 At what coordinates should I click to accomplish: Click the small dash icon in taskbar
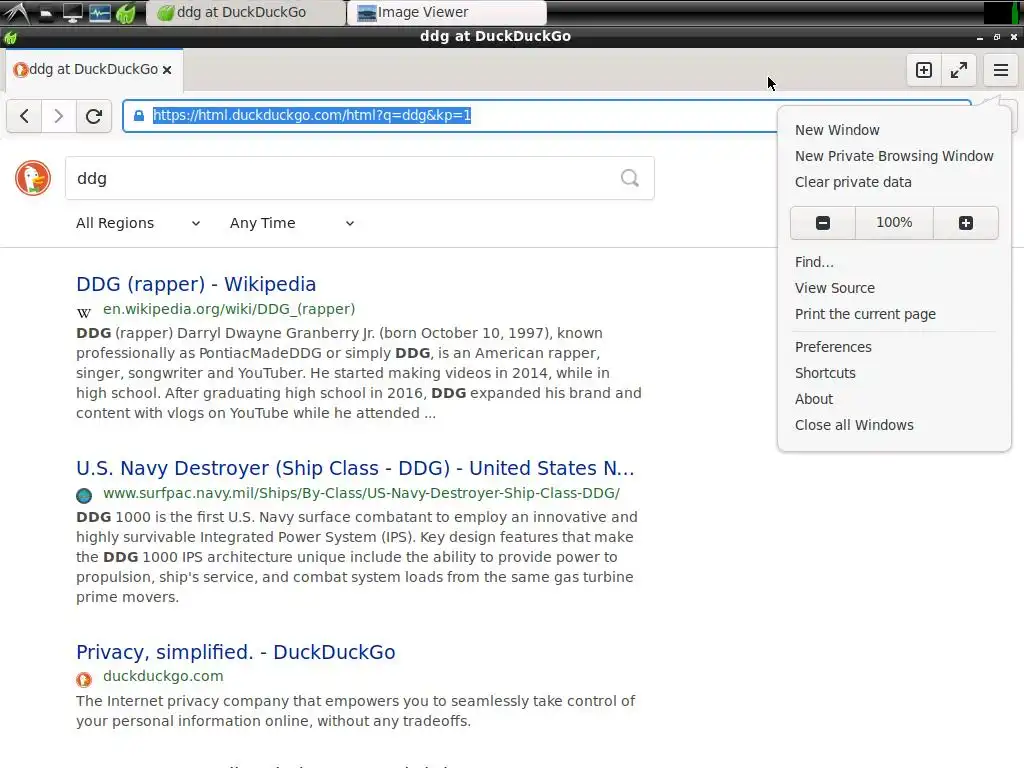coord(46,13)
